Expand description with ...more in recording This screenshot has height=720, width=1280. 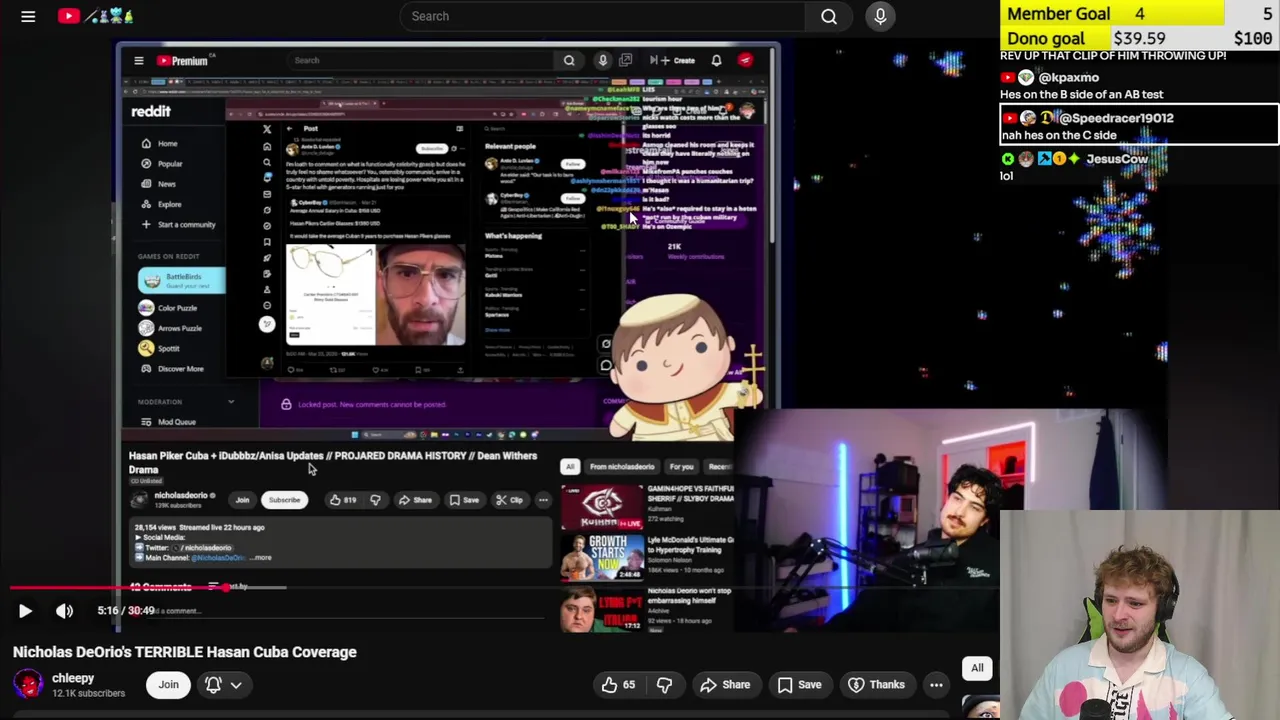point(262,557)
